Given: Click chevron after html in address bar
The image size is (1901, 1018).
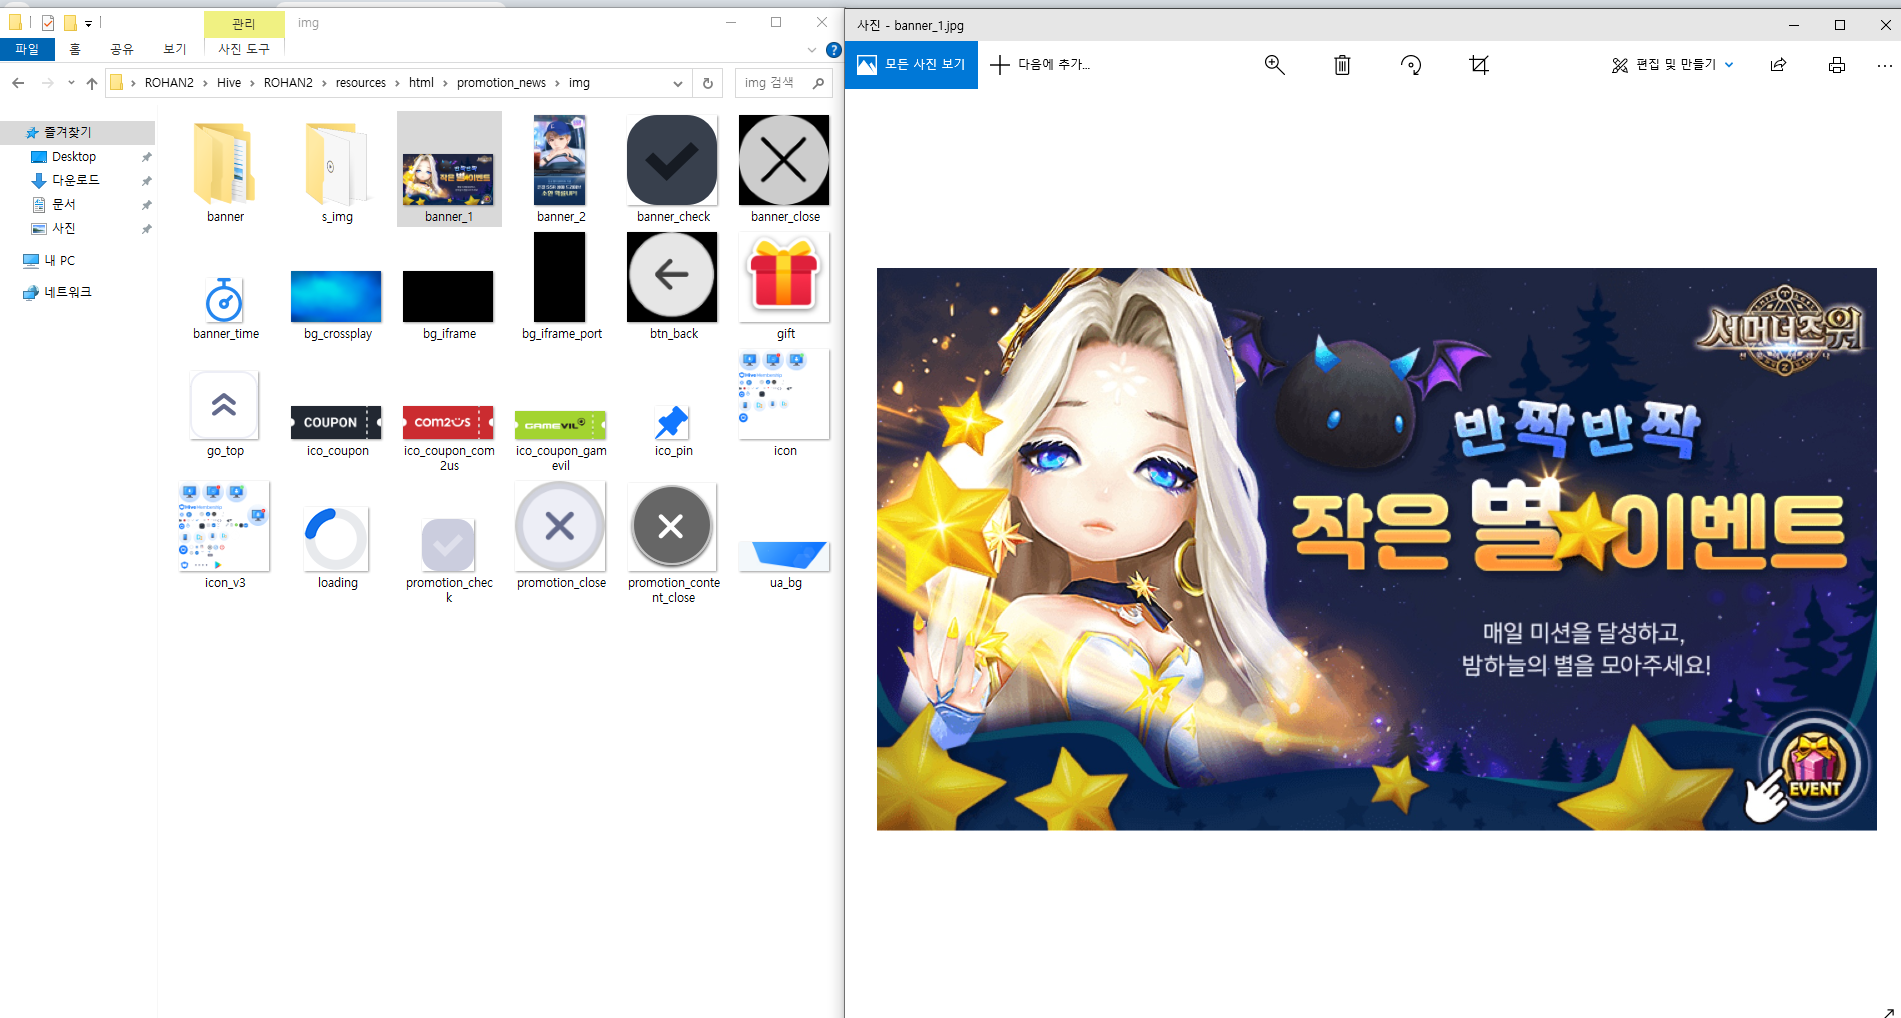Looking at the screenshot, I should pyautogui.click(x=445, y=83).
